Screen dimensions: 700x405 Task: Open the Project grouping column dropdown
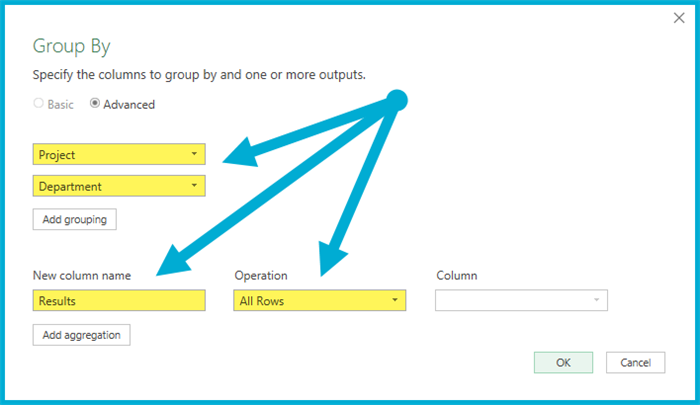pos(119,155)
